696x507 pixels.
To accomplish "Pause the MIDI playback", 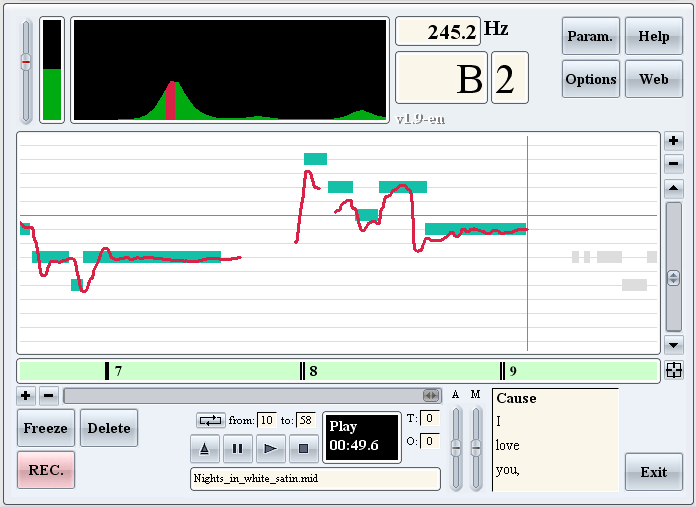I will click(x=237, y=449).
